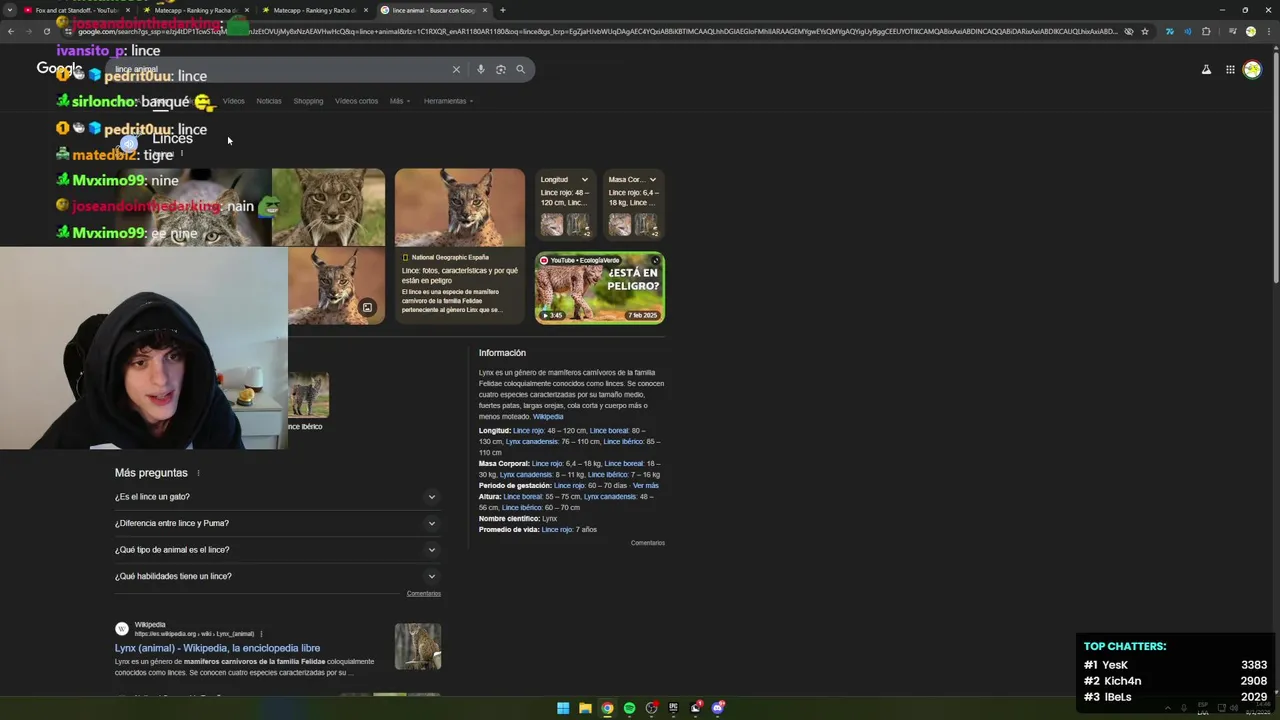Clear the Google search box text

(x=456, y=69)
